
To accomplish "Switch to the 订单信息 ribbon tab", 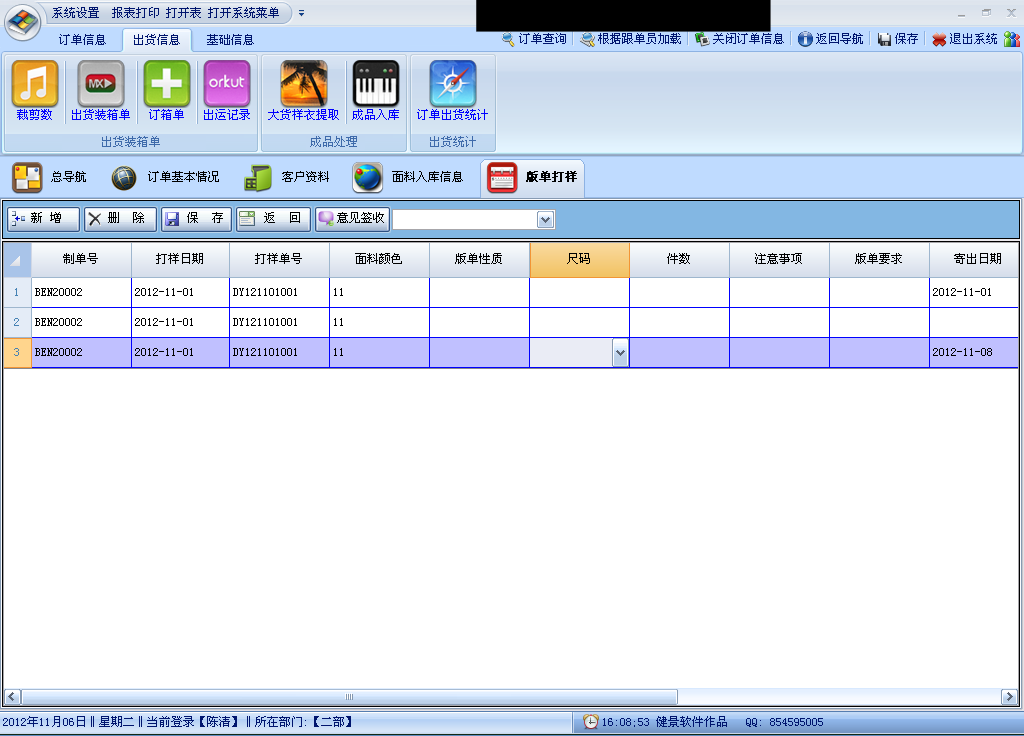I will click(x=82, y=40).
